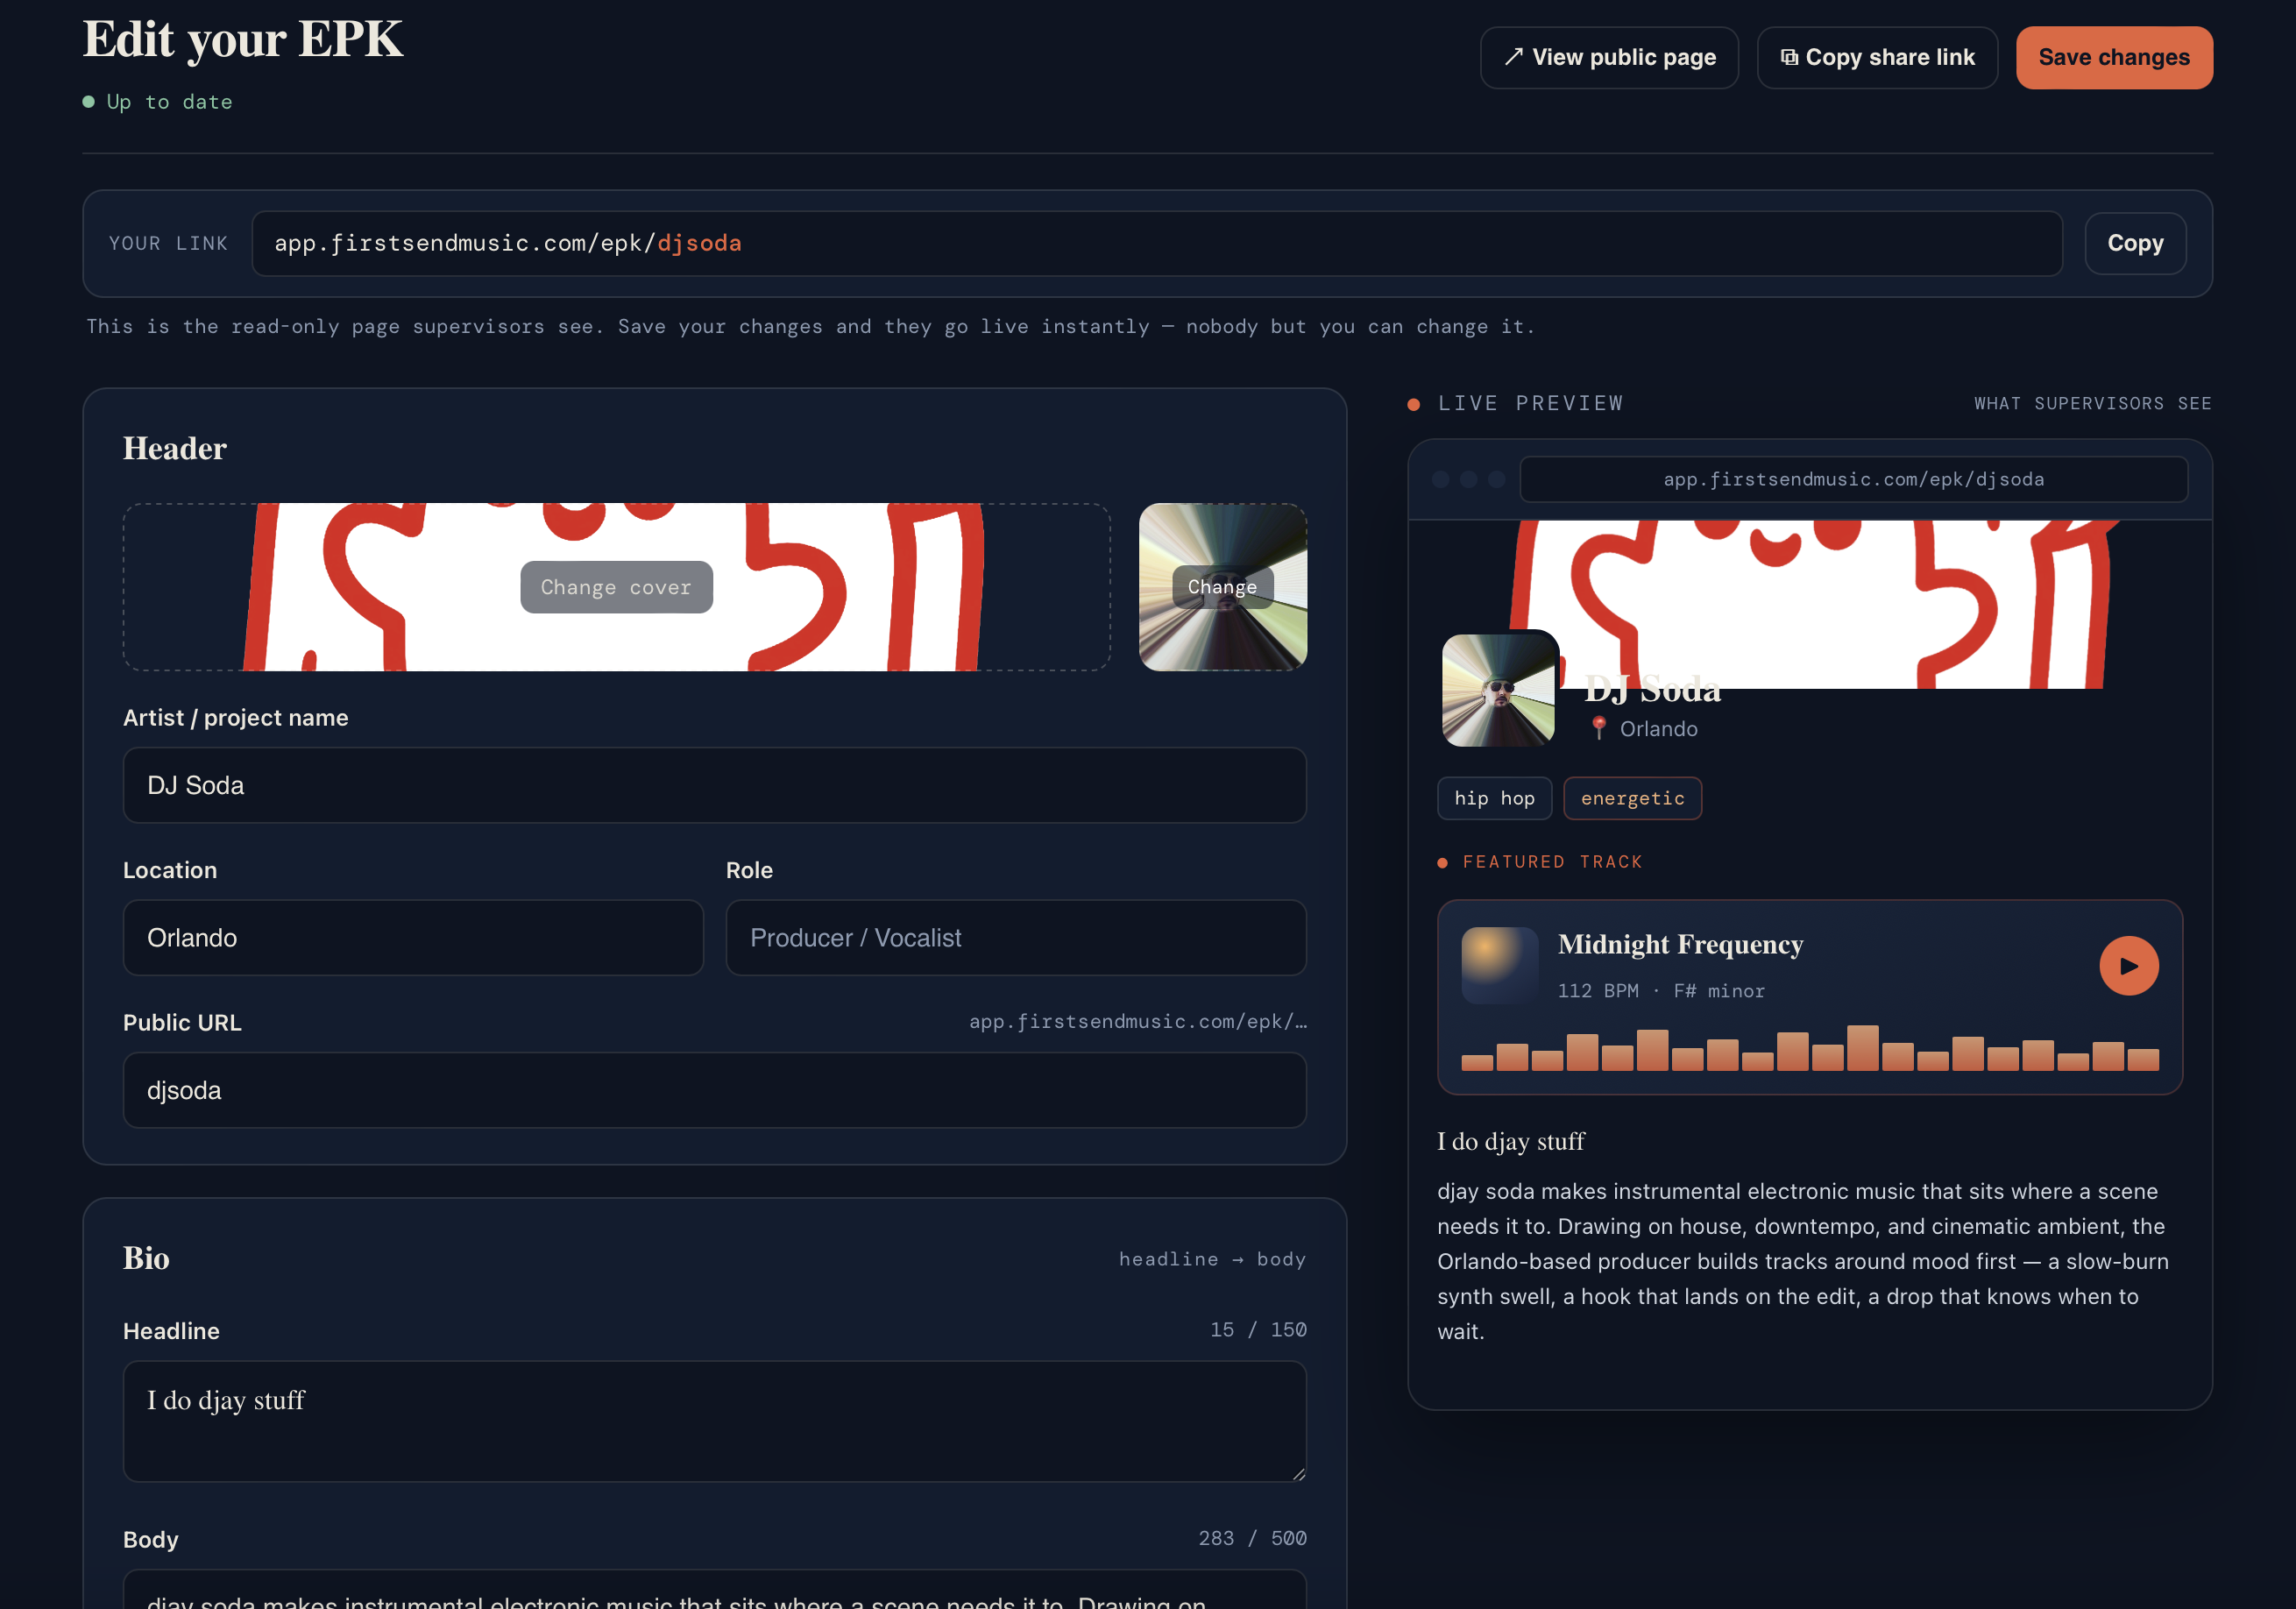Click the Body text area
The height and width of the screenshot is (1609, 2296).
[714, 1590]
